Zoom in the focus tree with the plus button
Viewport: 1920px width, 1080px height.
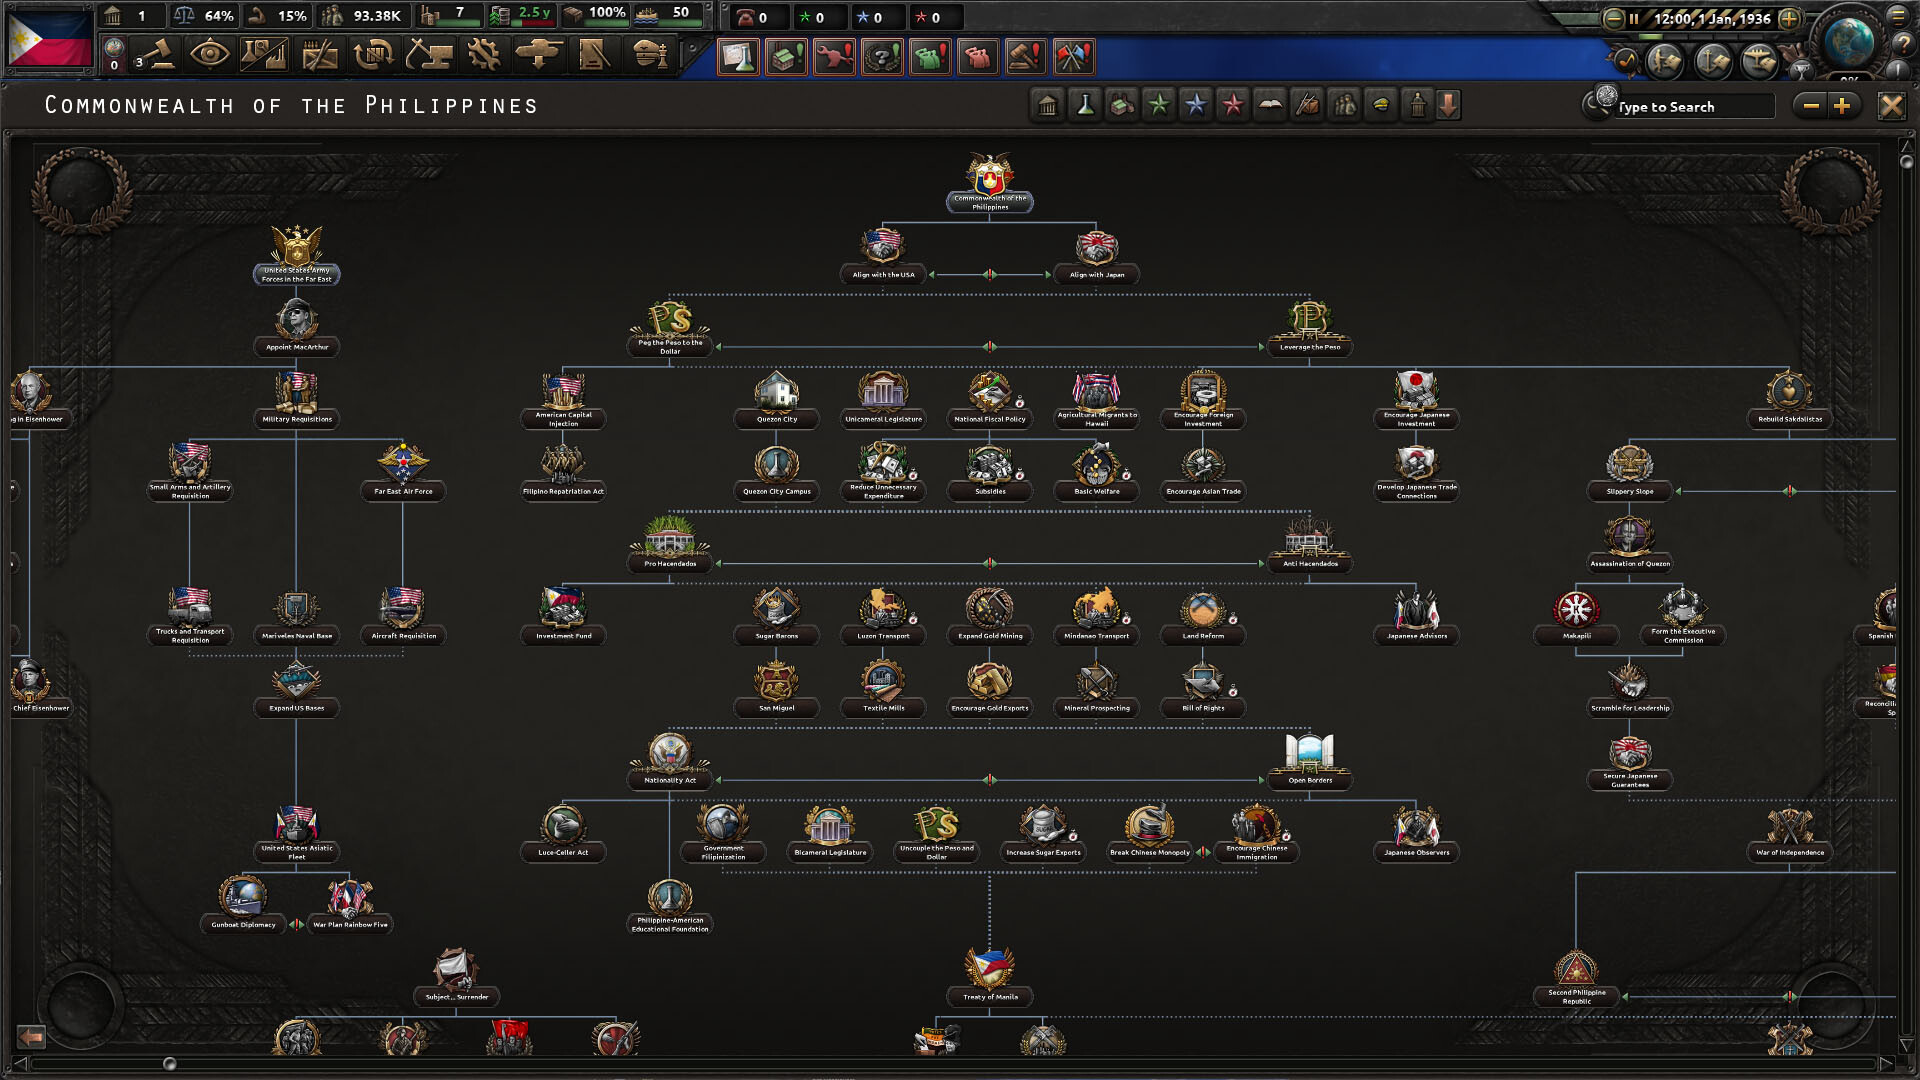click(1843, 104)
